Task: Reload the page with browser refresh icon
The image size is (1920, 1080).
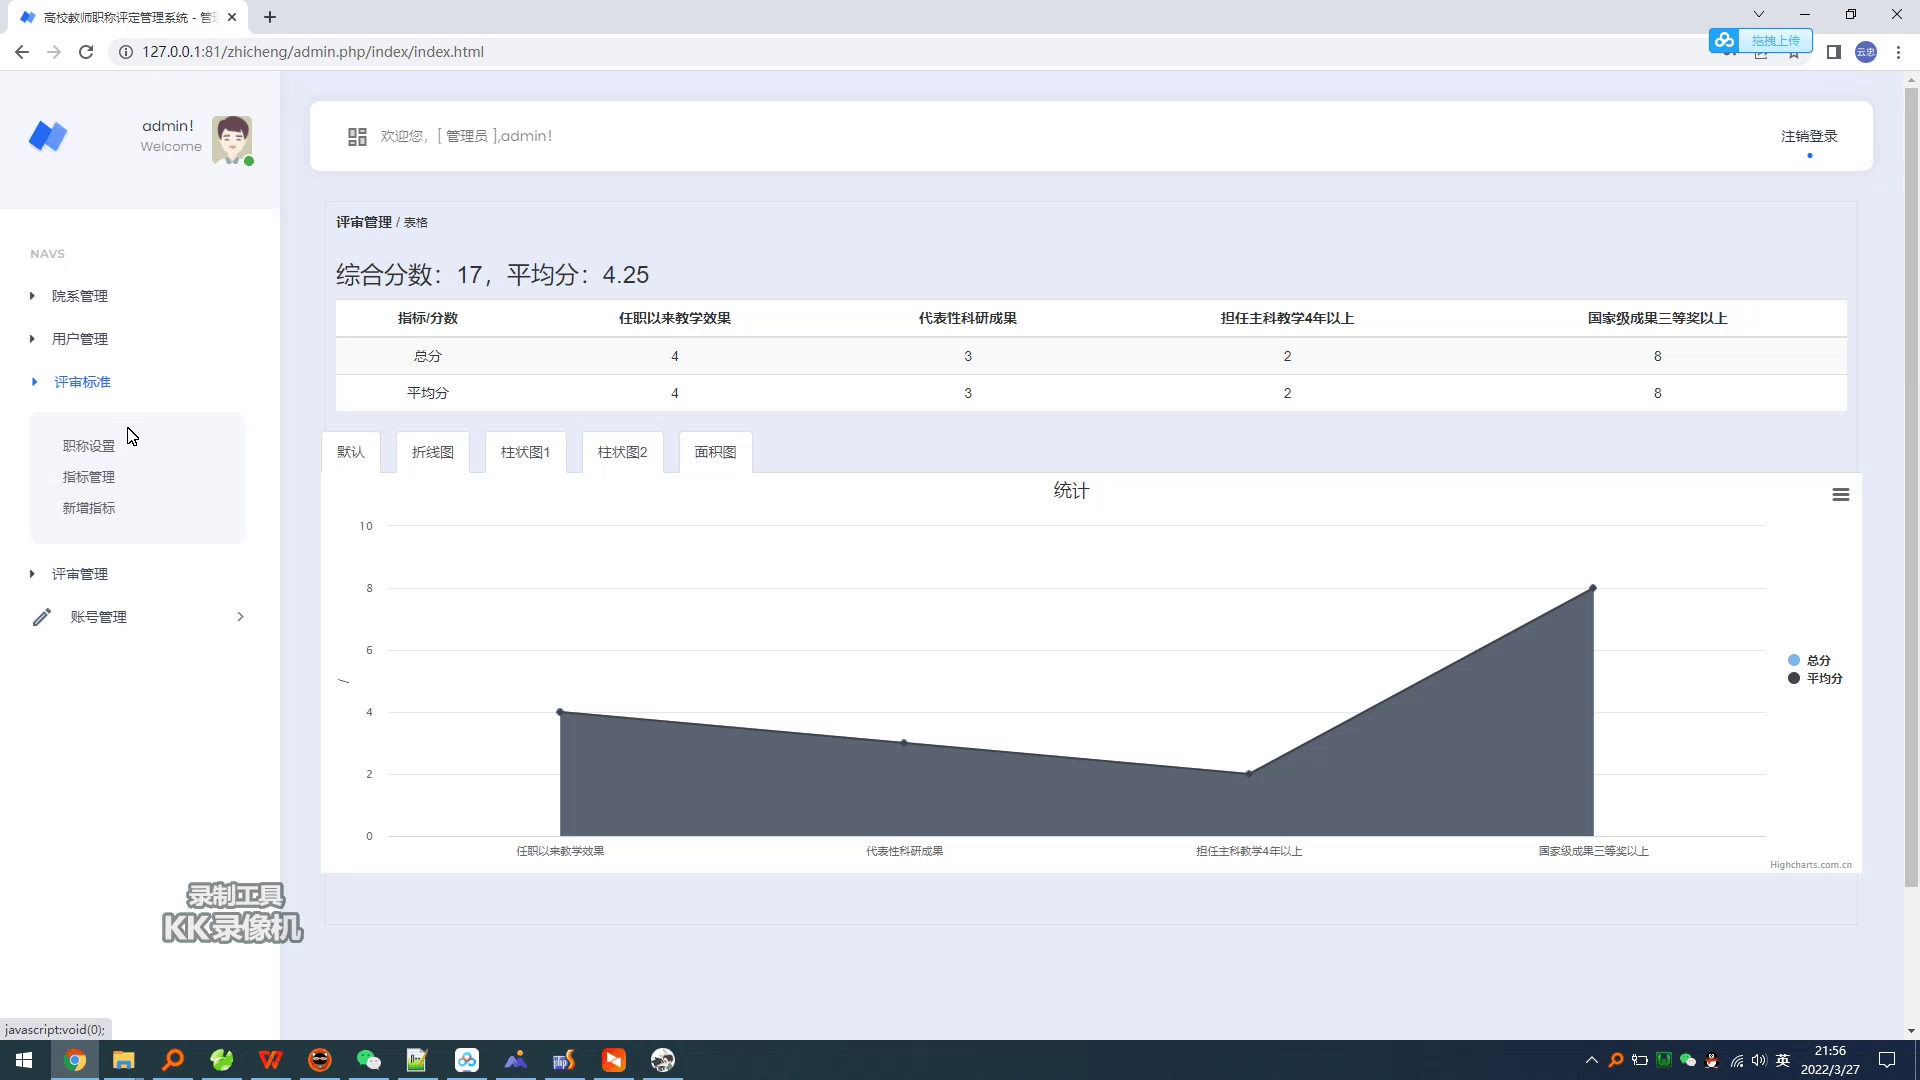Action: coord(86,52)
